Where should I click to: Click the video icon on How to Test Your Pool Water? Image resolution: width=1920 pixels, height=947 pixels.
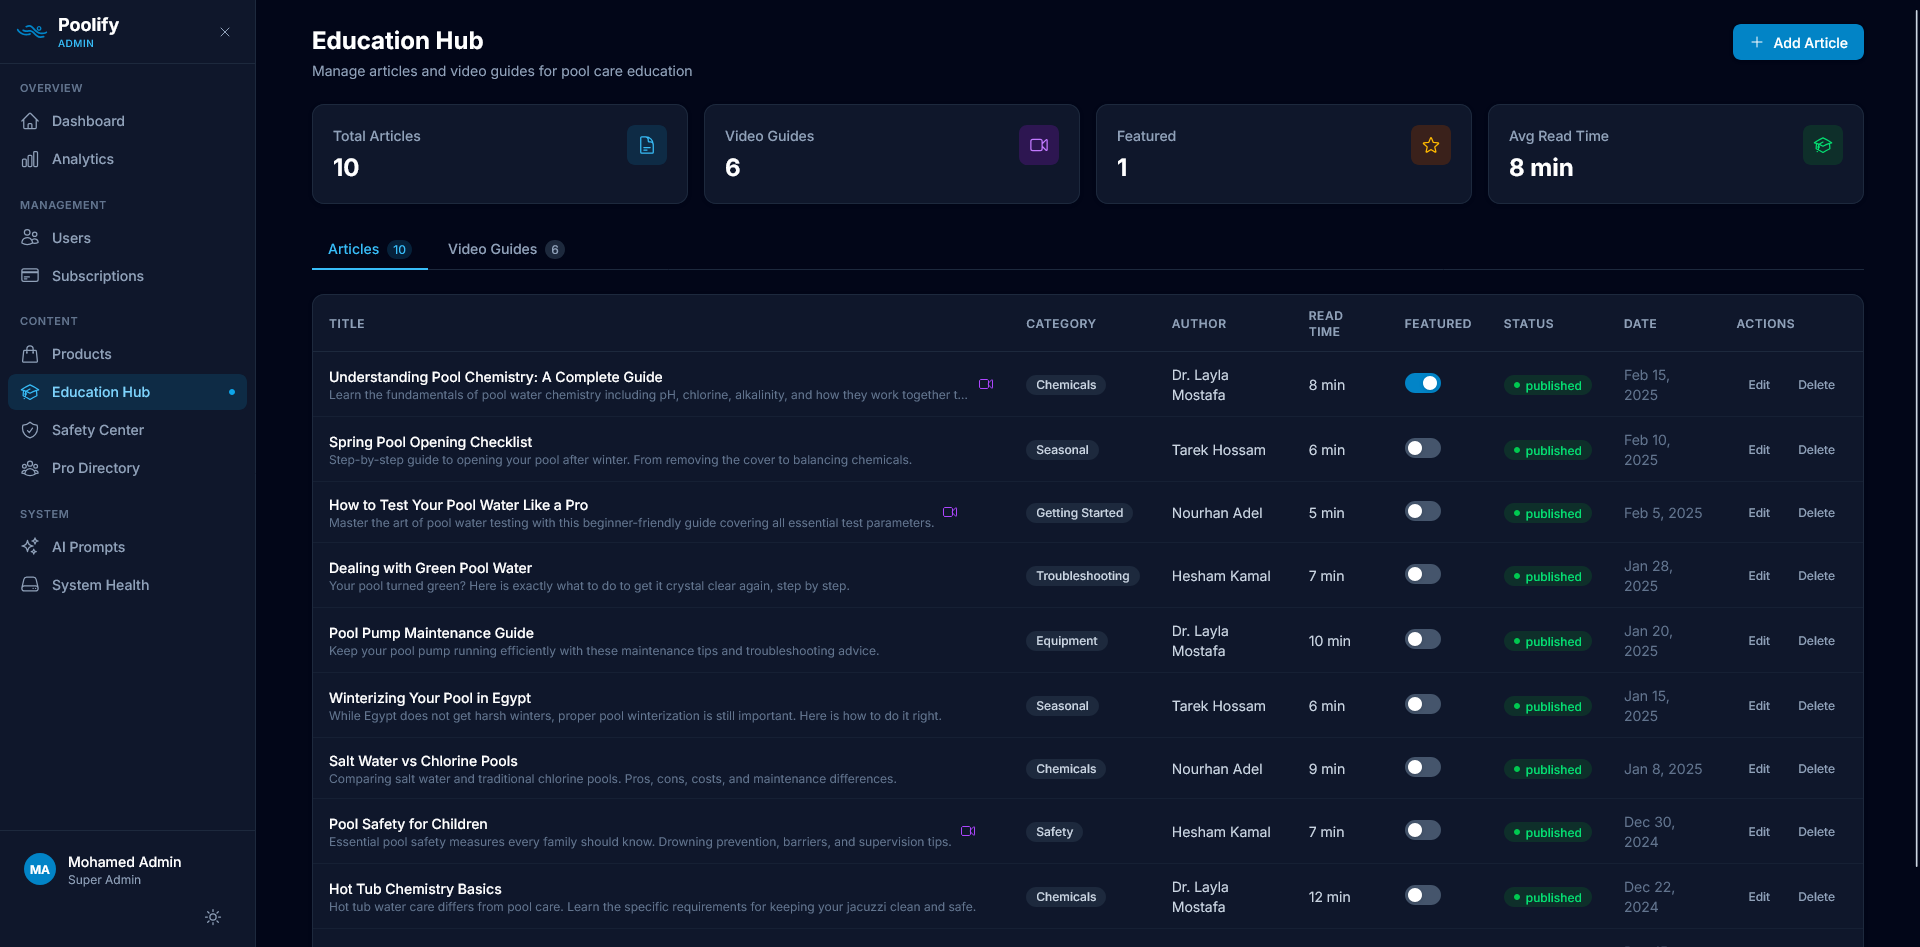click(x=950, y=512)
